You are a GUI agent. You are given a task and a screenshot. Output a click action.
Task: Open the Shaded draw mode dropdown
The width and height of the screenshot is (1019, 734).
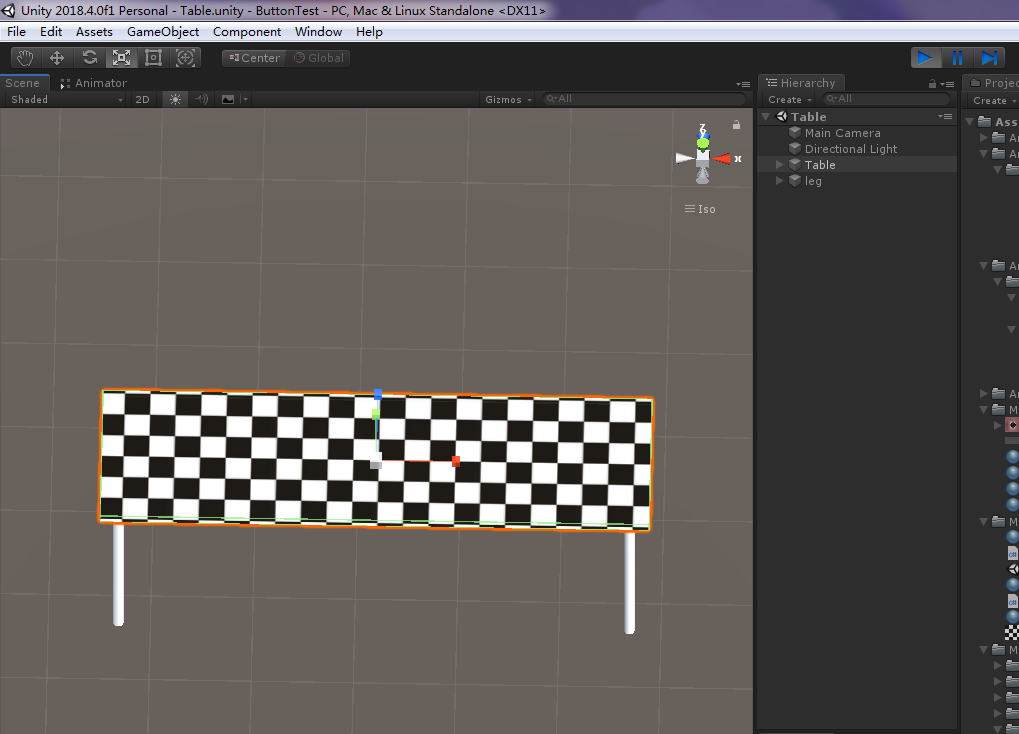click(x=66, y=99)
